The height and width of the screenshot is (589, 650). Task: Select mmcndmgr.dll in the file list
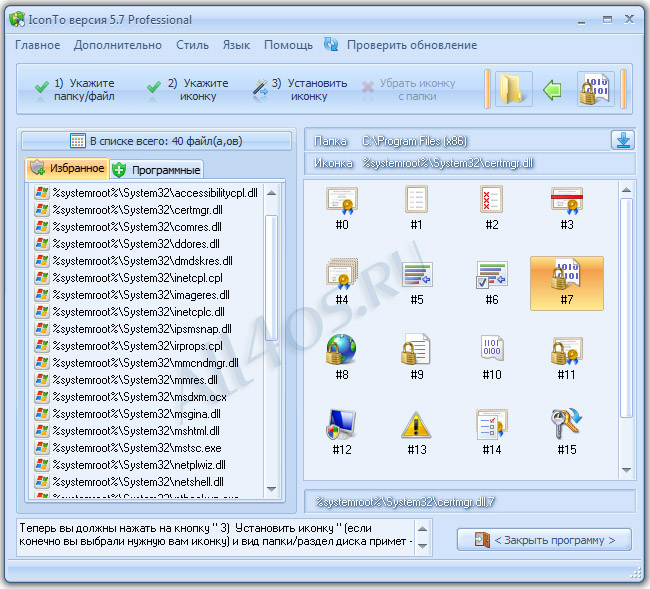137,363
